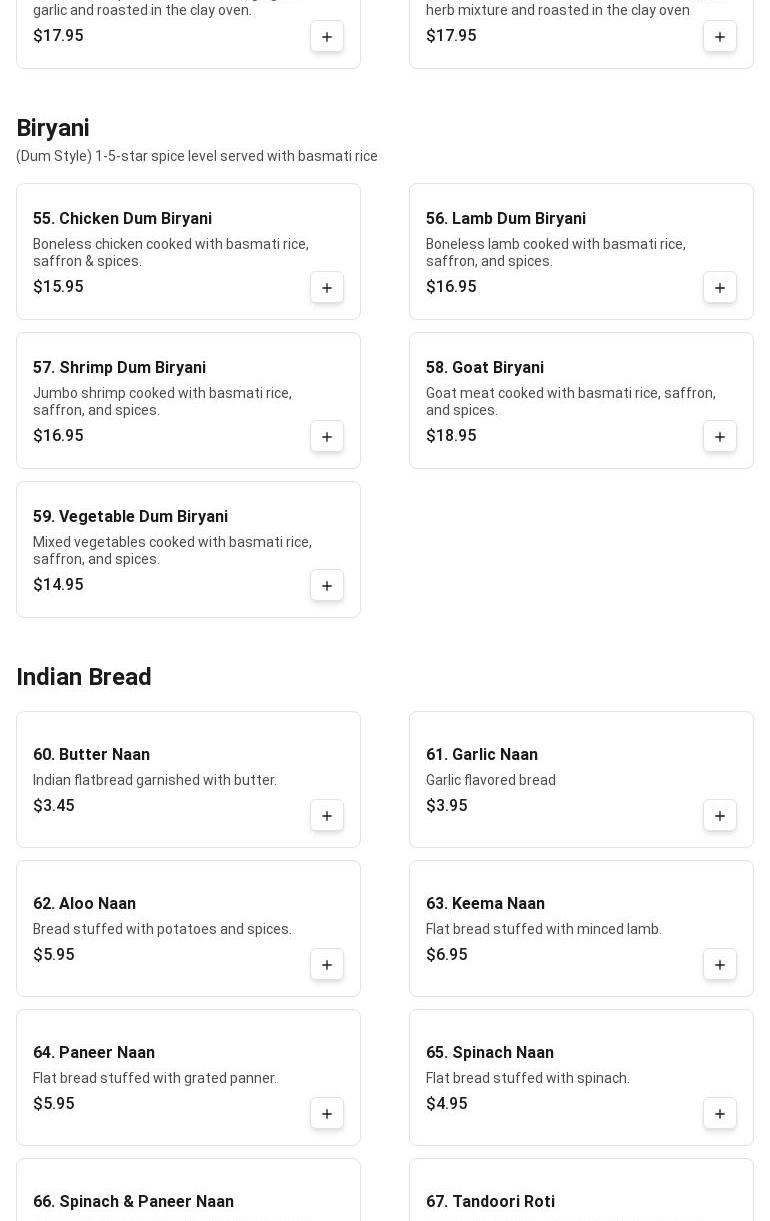Open 63. Keema Naan item details
770x1221 pixels.
click(x=485, y=904)
